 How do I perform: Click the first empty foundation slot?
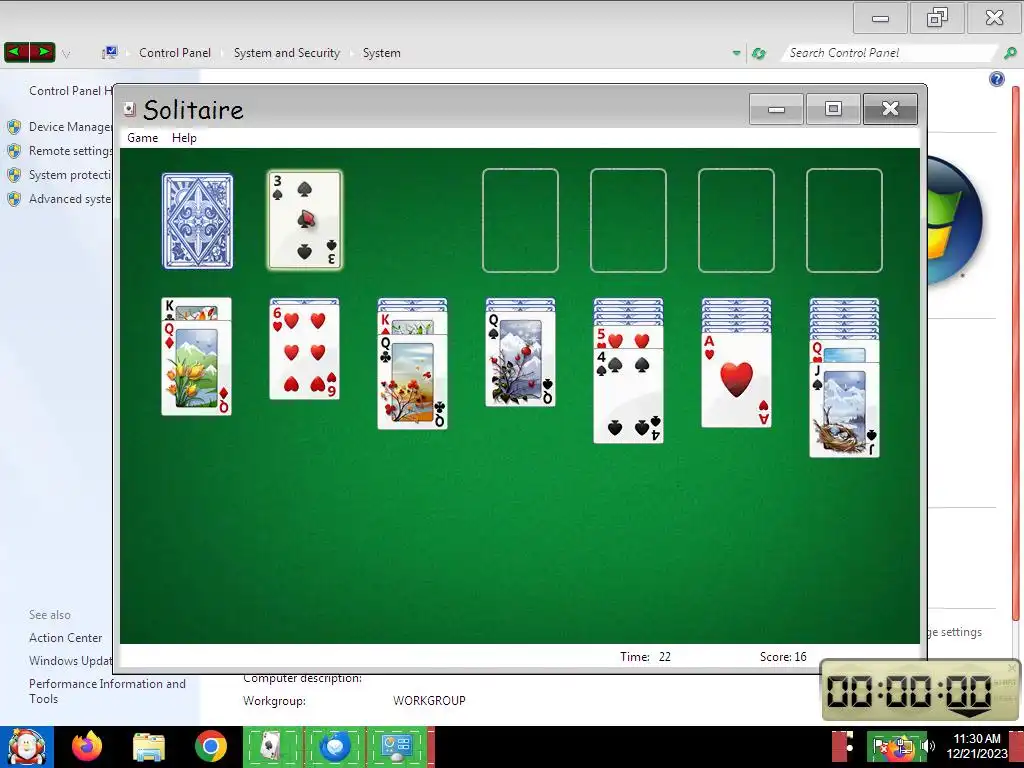pyautogui.click(x=520, y=220)
